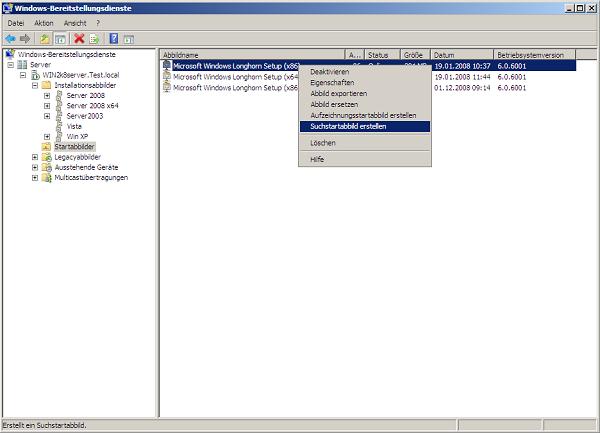Open the ? help menu
Screen dimensions: 600x433
point(98,23)
